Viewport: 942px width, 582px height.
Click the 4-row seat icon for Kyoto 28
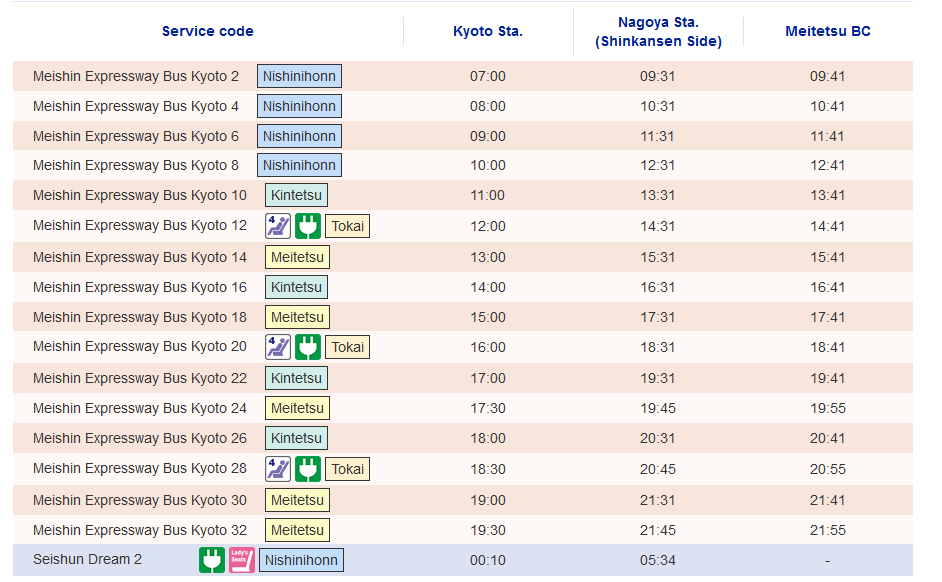278,469
